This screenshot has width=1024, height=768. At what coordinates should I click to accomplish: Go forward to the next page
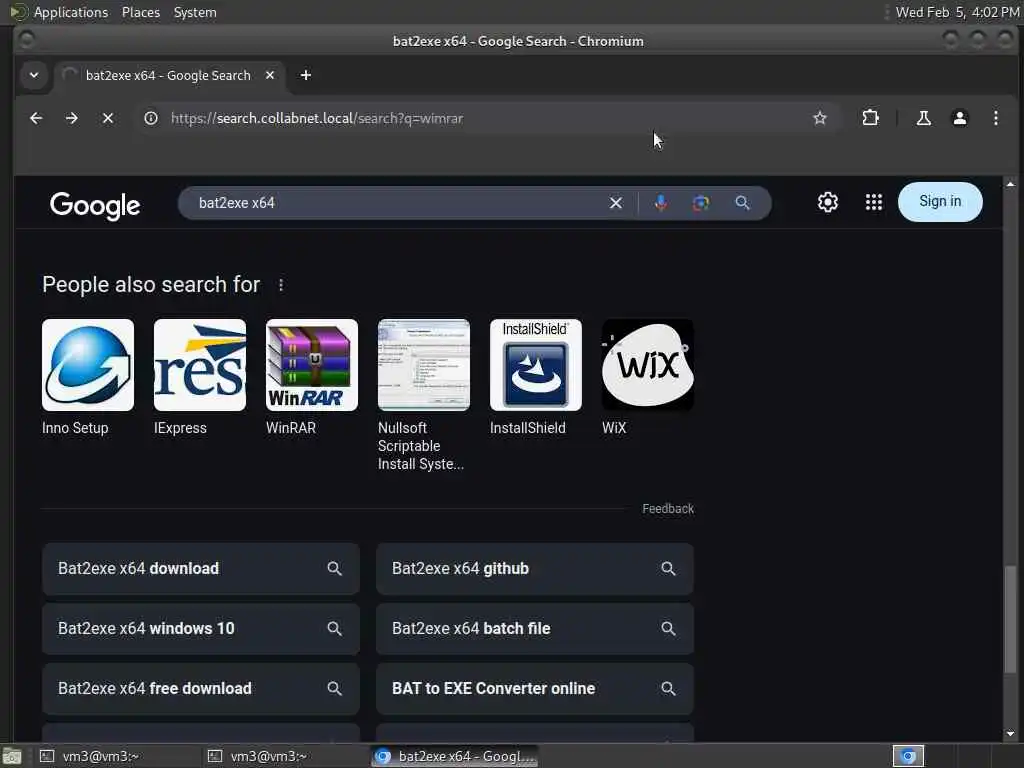pos(72,118)
